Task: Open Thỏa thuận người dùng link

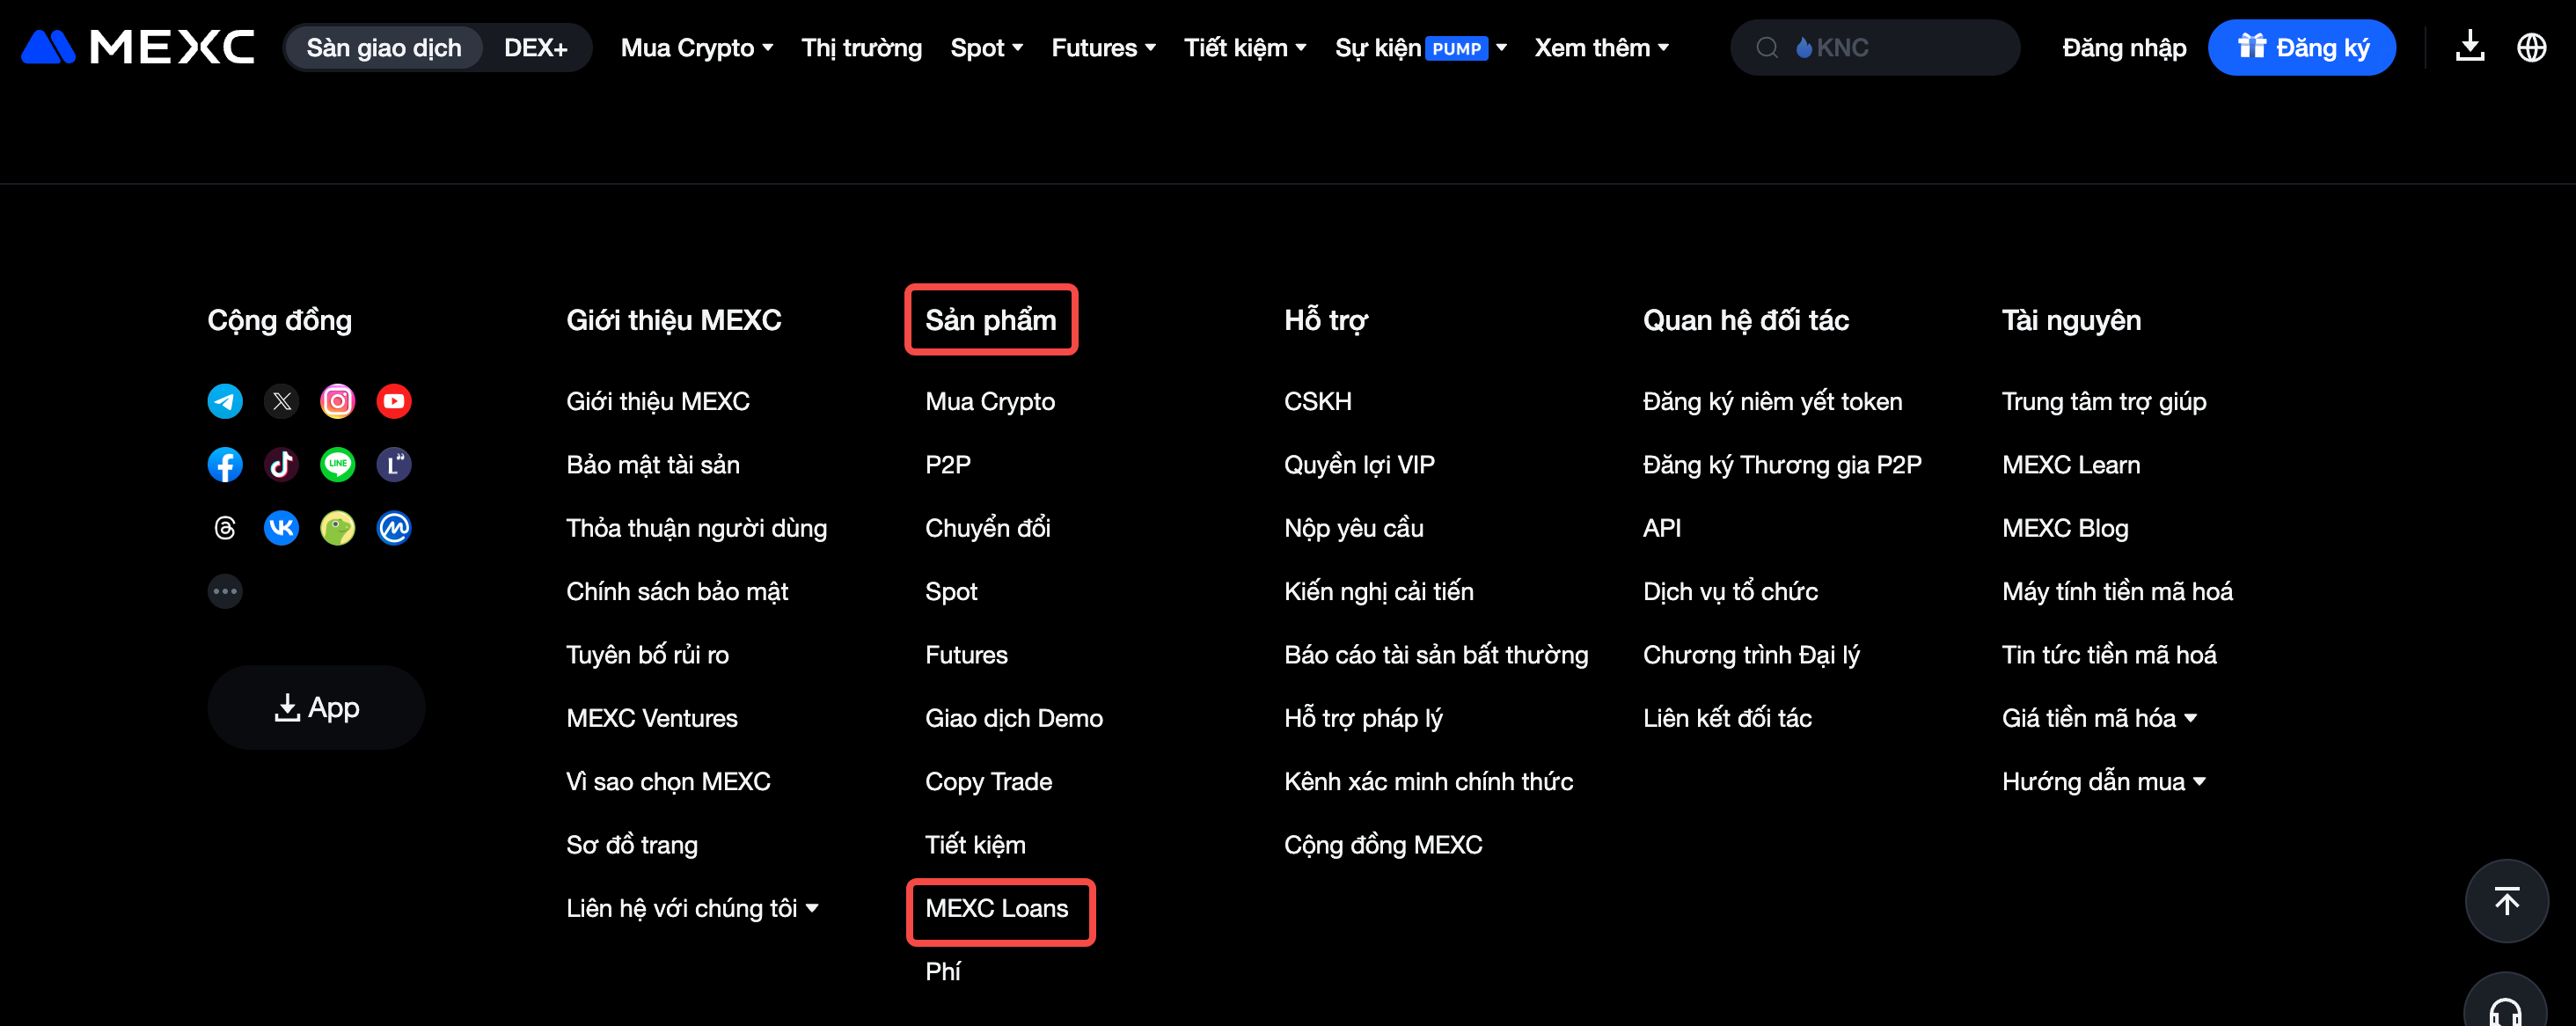Action: pyautogui.click(x=696, y=528)
